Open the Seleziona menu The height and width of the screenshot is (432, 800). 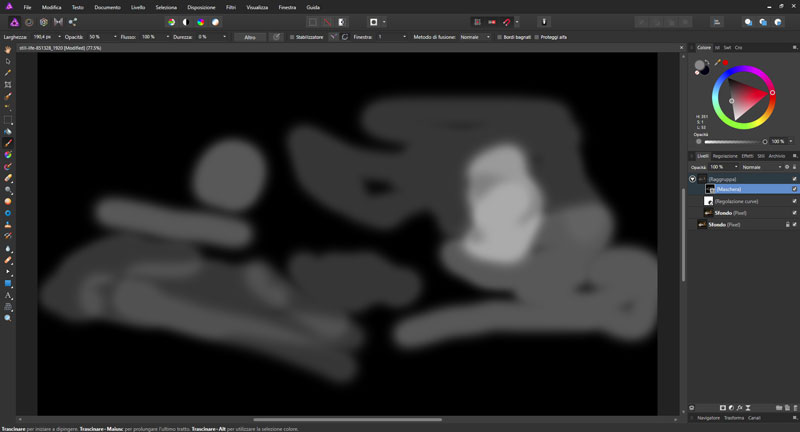166,7
